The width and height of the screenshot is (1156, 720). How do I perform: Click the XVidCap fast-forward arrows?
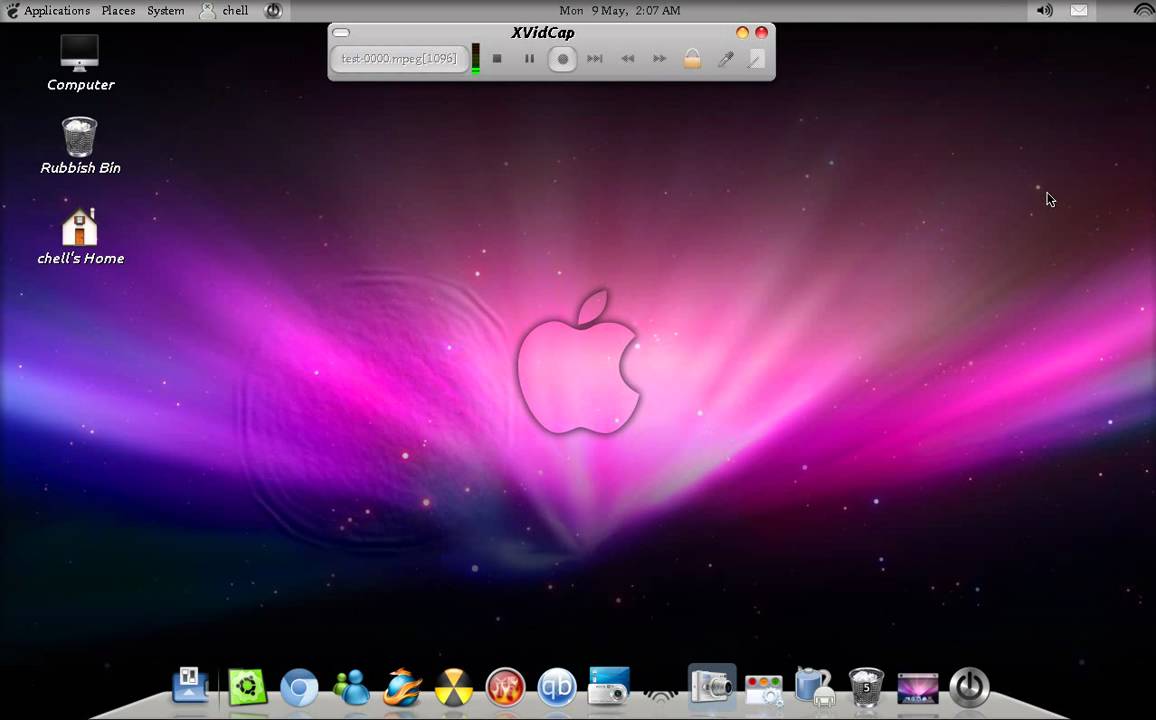click(660, 58)
